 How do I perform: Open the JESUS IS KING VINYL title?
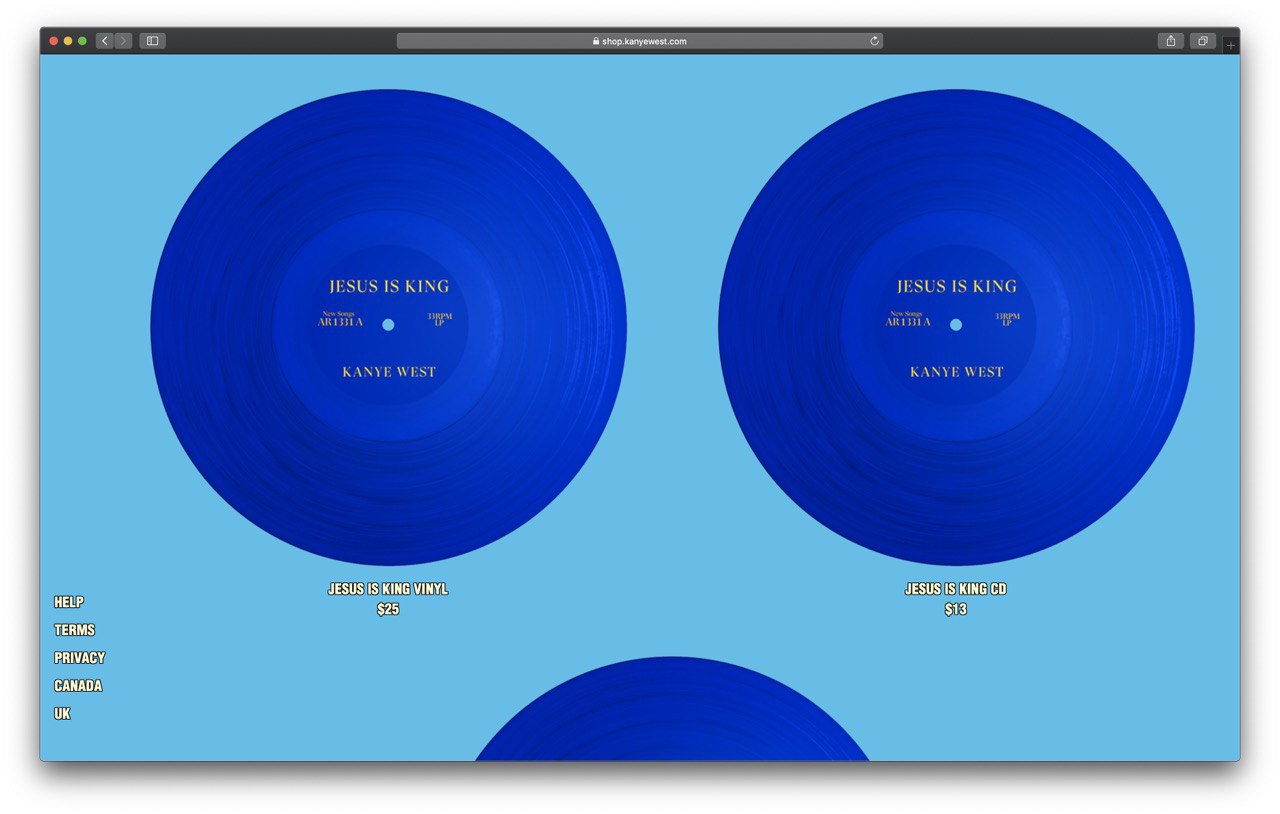click(388, 589)
